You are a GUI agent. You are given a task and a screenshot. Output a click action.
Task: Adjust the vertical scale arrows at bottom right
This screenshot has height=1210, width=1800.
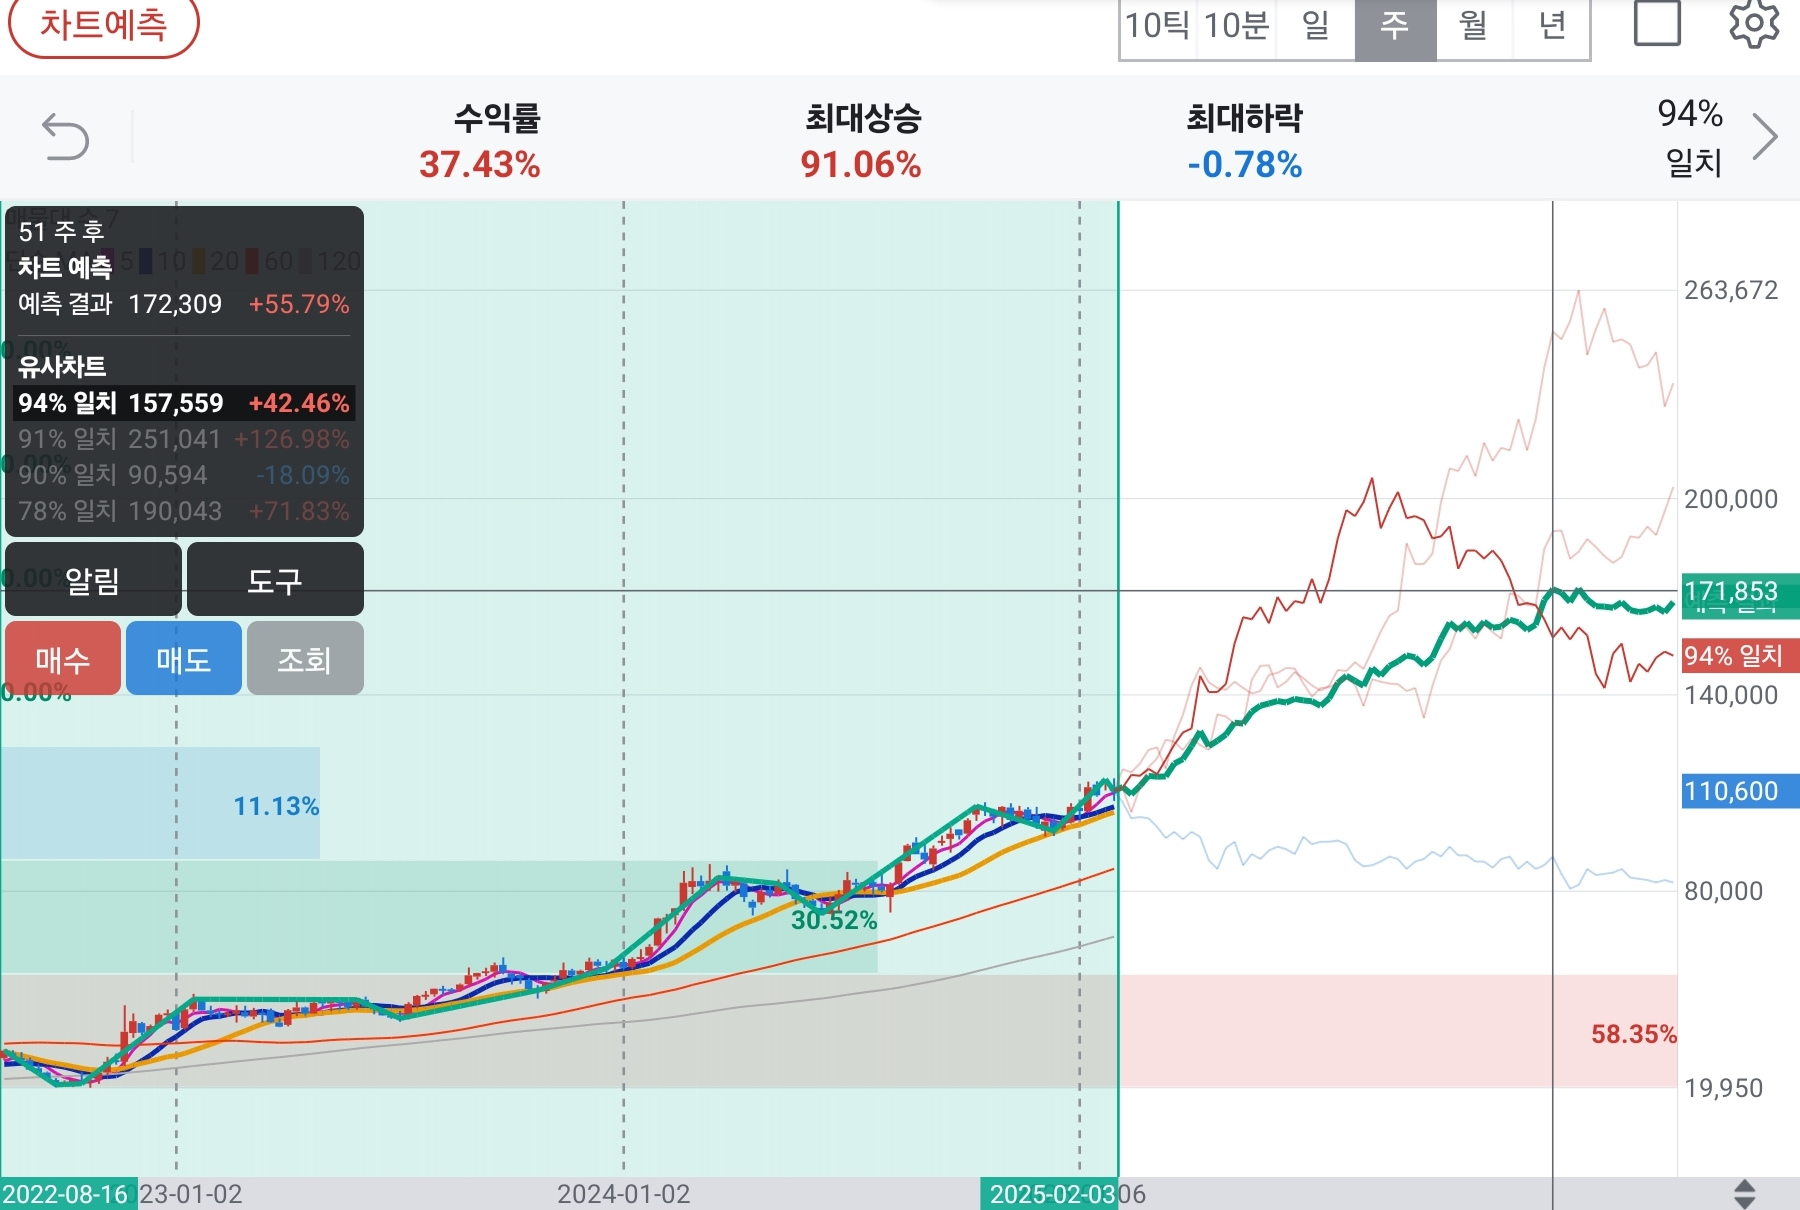tap(1744, 1193)
